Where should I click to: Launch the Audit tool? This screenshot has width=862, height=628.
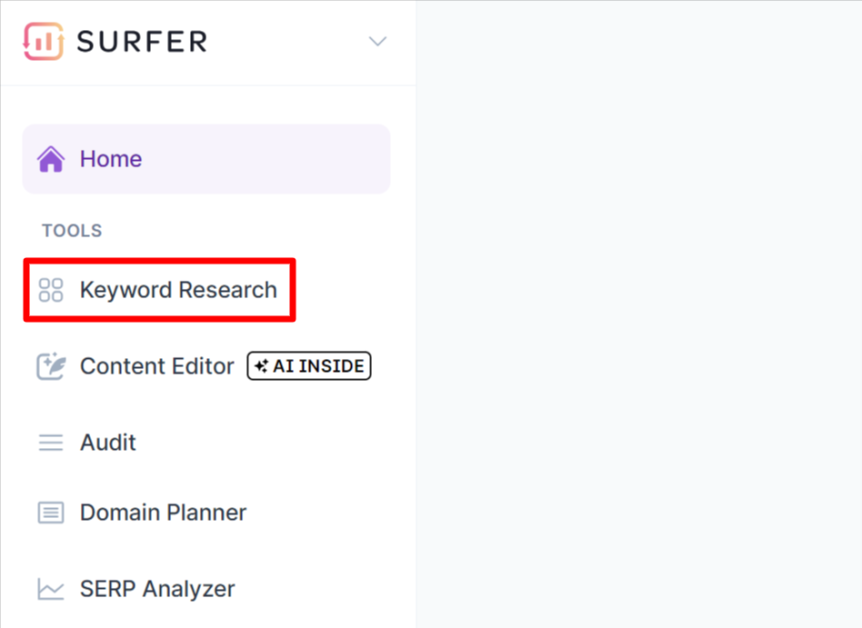107,442
